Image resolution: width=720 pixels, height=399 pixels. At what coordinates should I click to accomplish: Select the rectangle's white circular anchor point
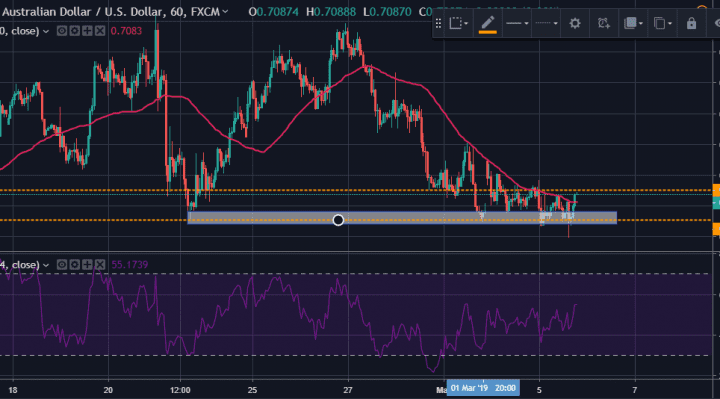(x=338, y=220)
